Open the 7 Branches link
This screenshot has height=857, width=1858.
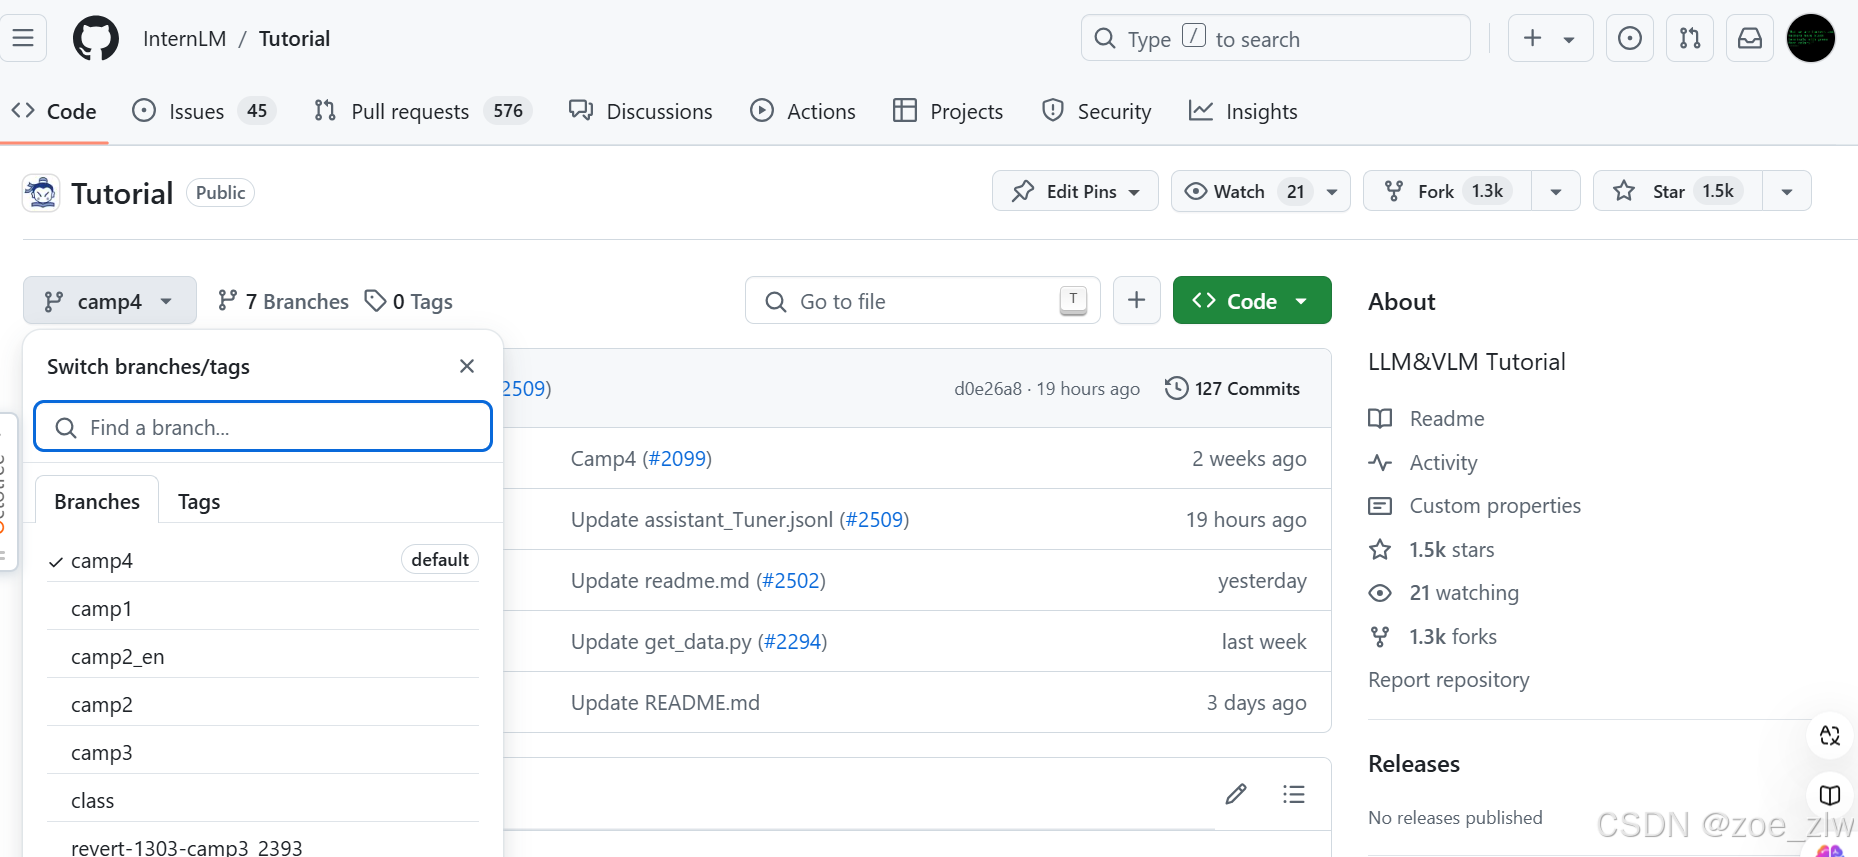click(x=283, y=301)
